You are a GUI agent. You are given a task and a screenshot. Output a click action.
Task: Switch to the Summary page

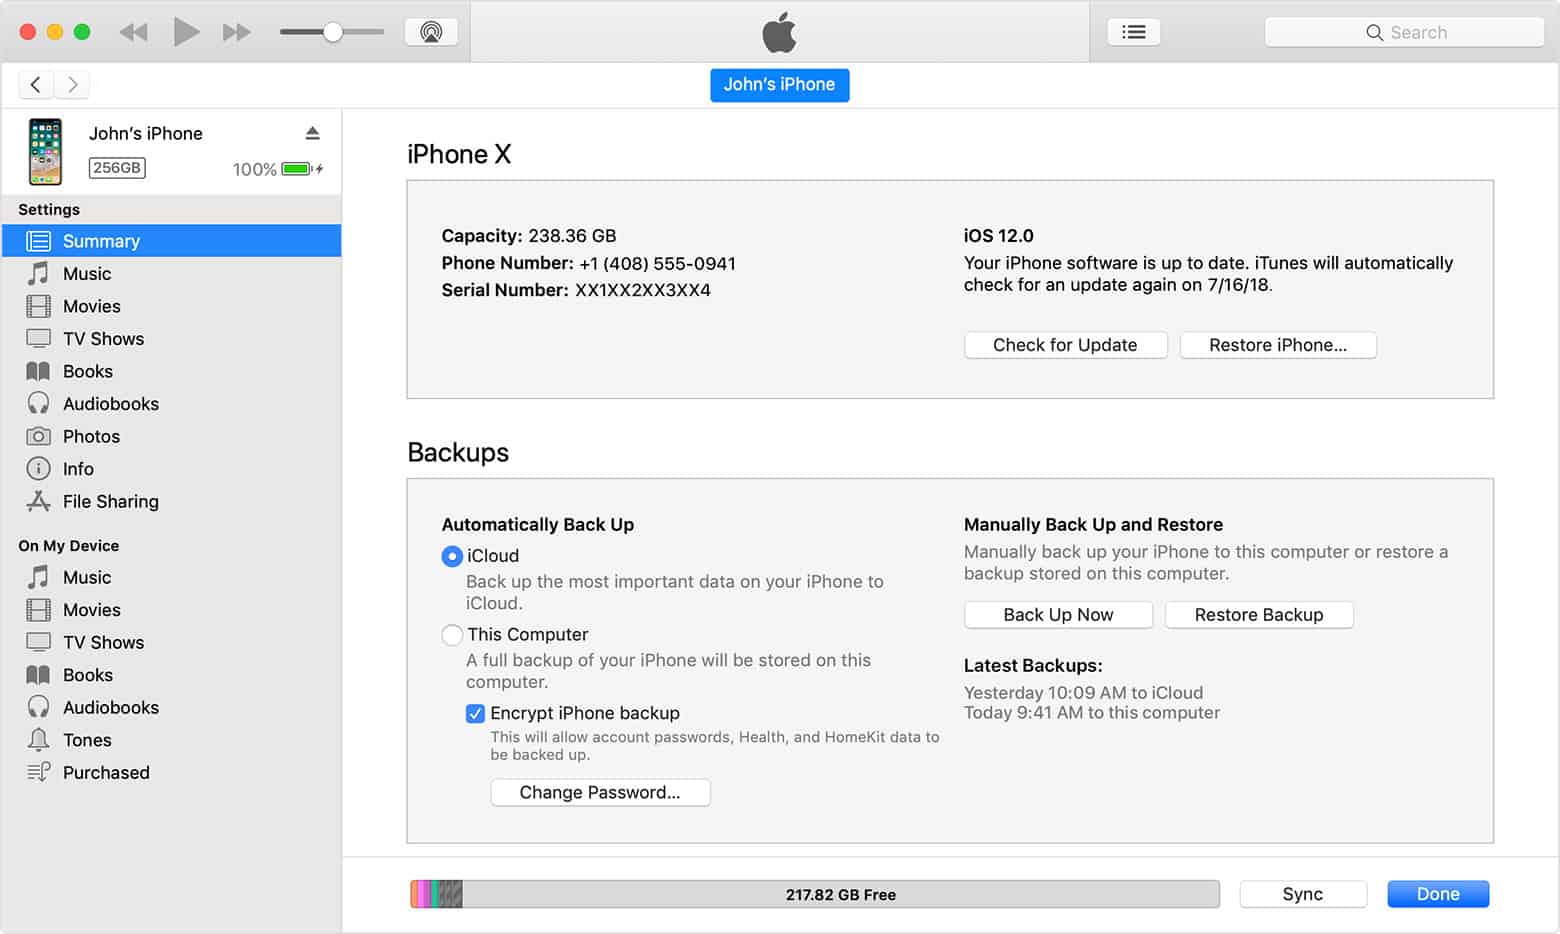click(100, 240)
